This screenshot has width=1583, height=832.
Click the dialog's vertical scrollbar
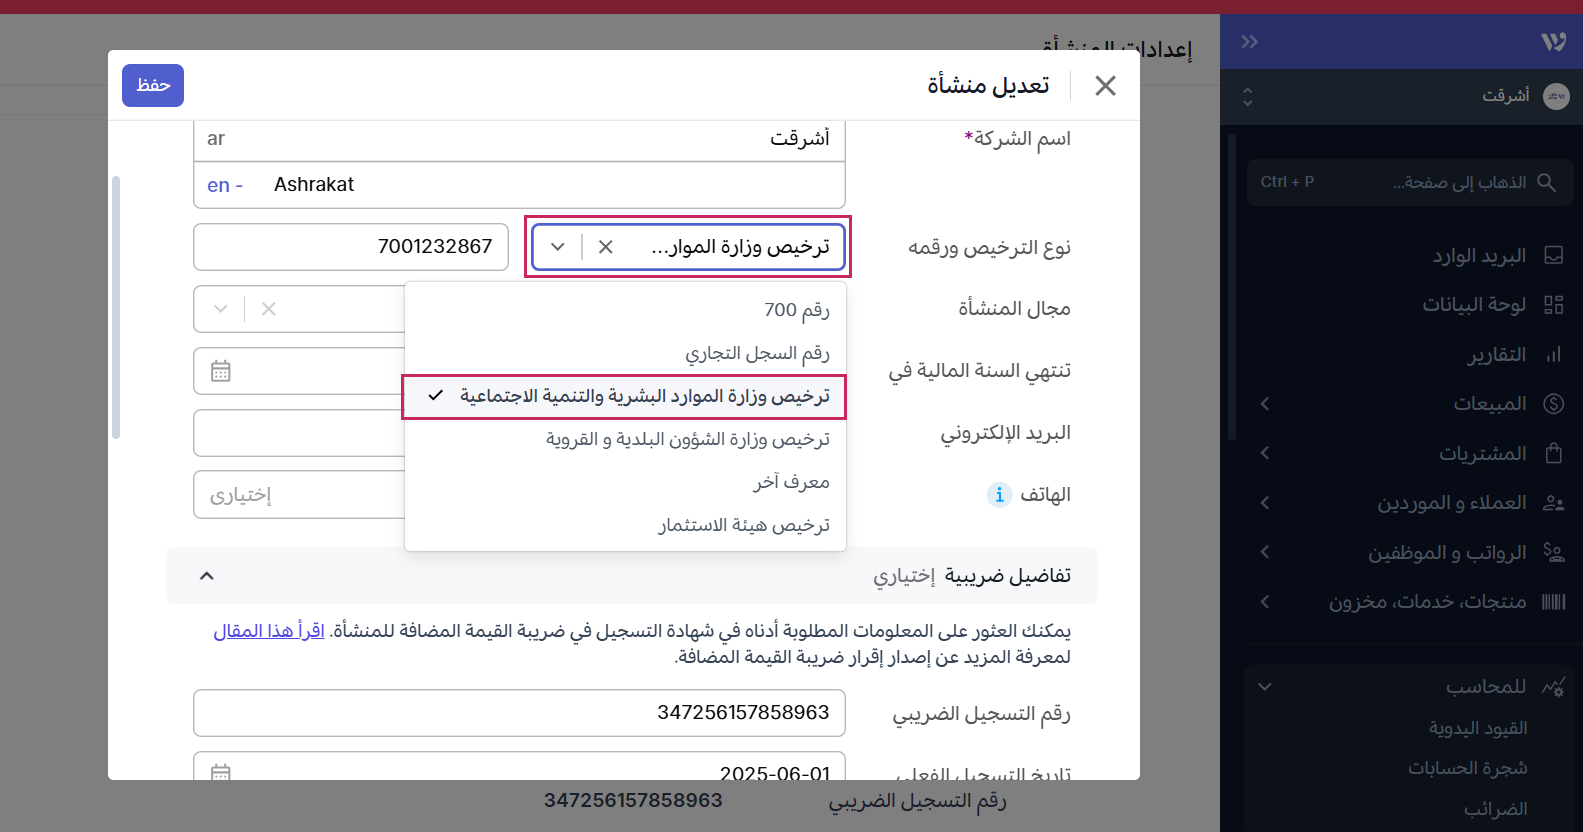click(x=116, y=308)
